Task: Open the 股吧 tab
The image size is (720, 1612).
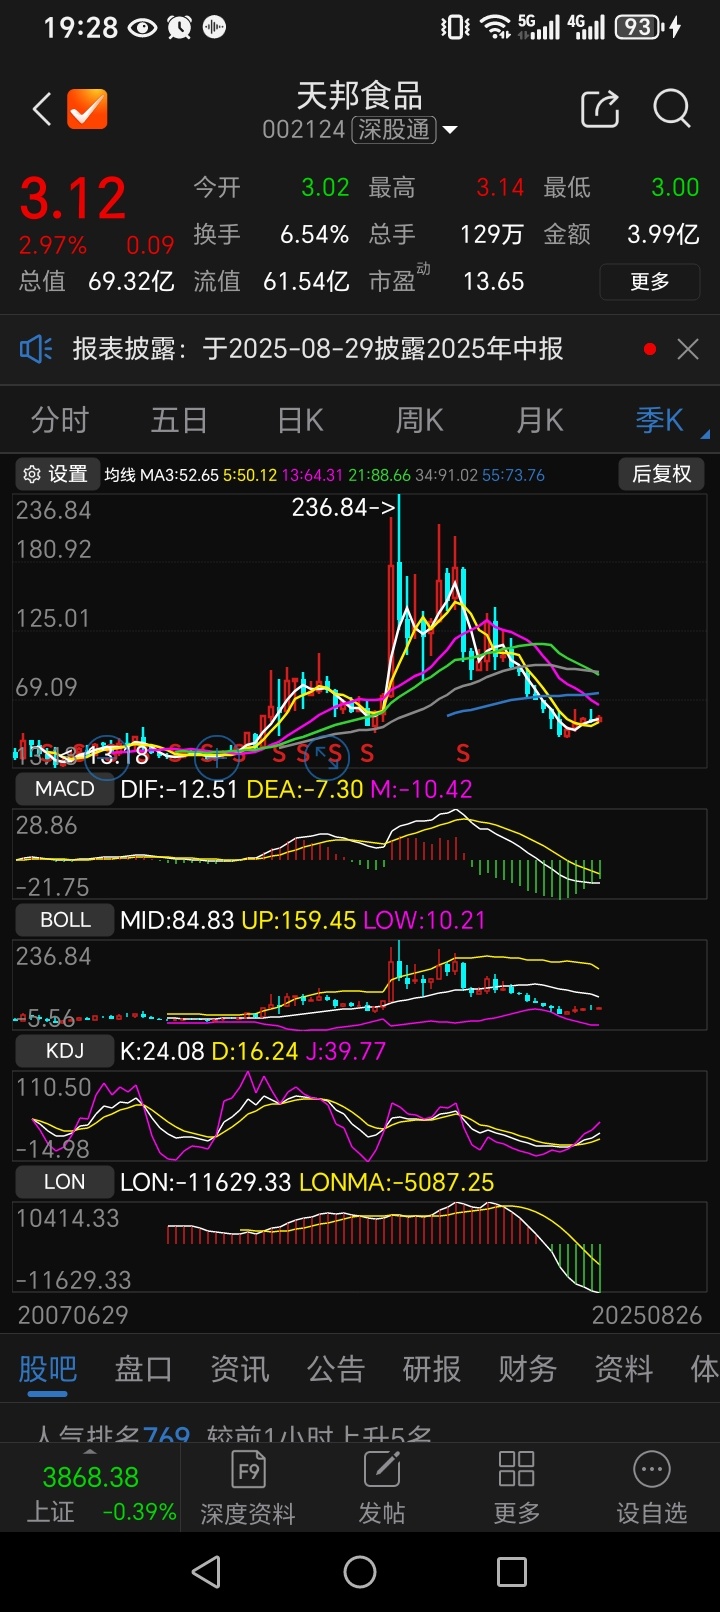Action: [x=47, y=1369]
